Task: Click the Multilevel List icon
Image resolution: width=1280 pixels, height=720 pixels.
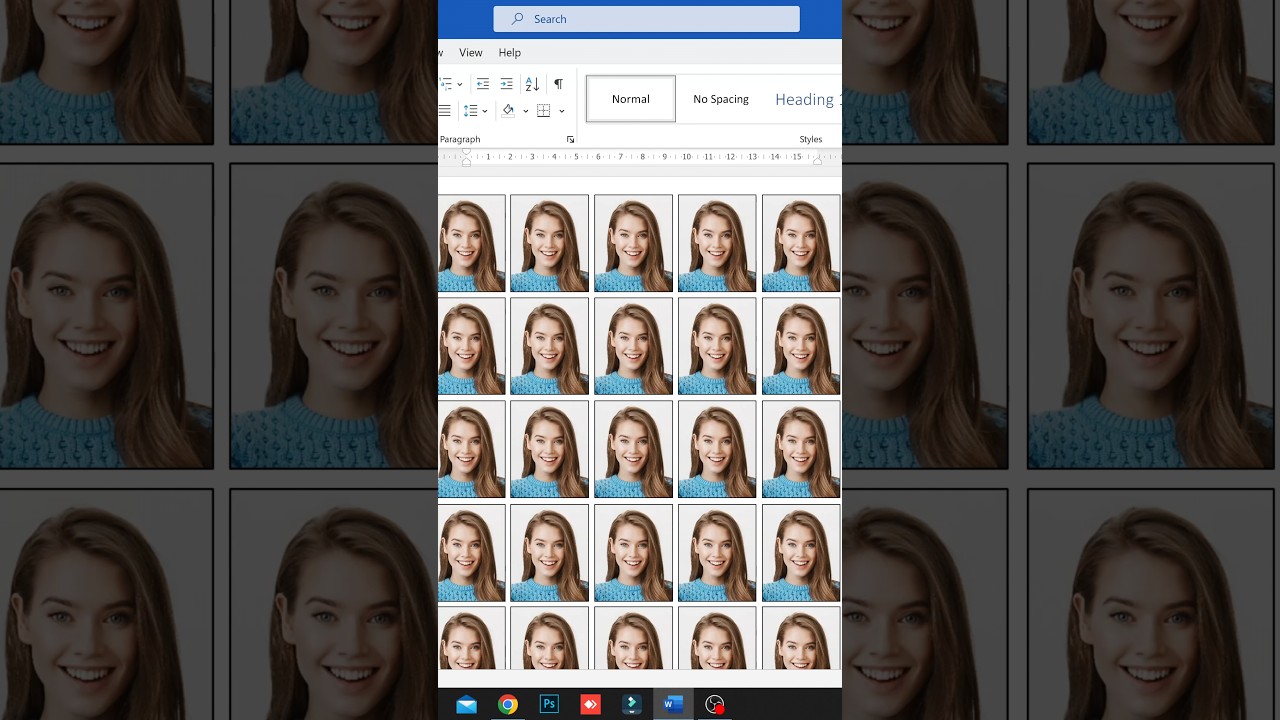Action: click(x=446, y=84)
